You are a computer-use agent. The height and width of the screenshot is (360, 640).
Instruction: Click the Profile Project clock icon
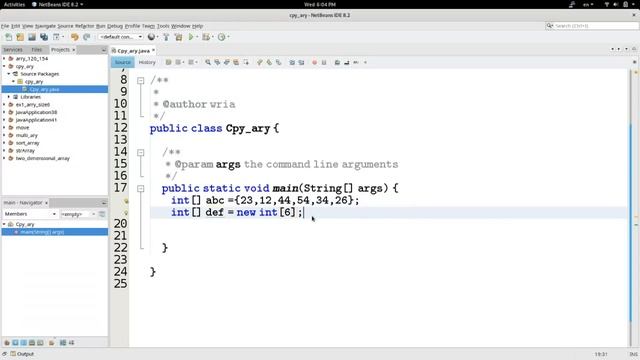click(x=221, y=37)
